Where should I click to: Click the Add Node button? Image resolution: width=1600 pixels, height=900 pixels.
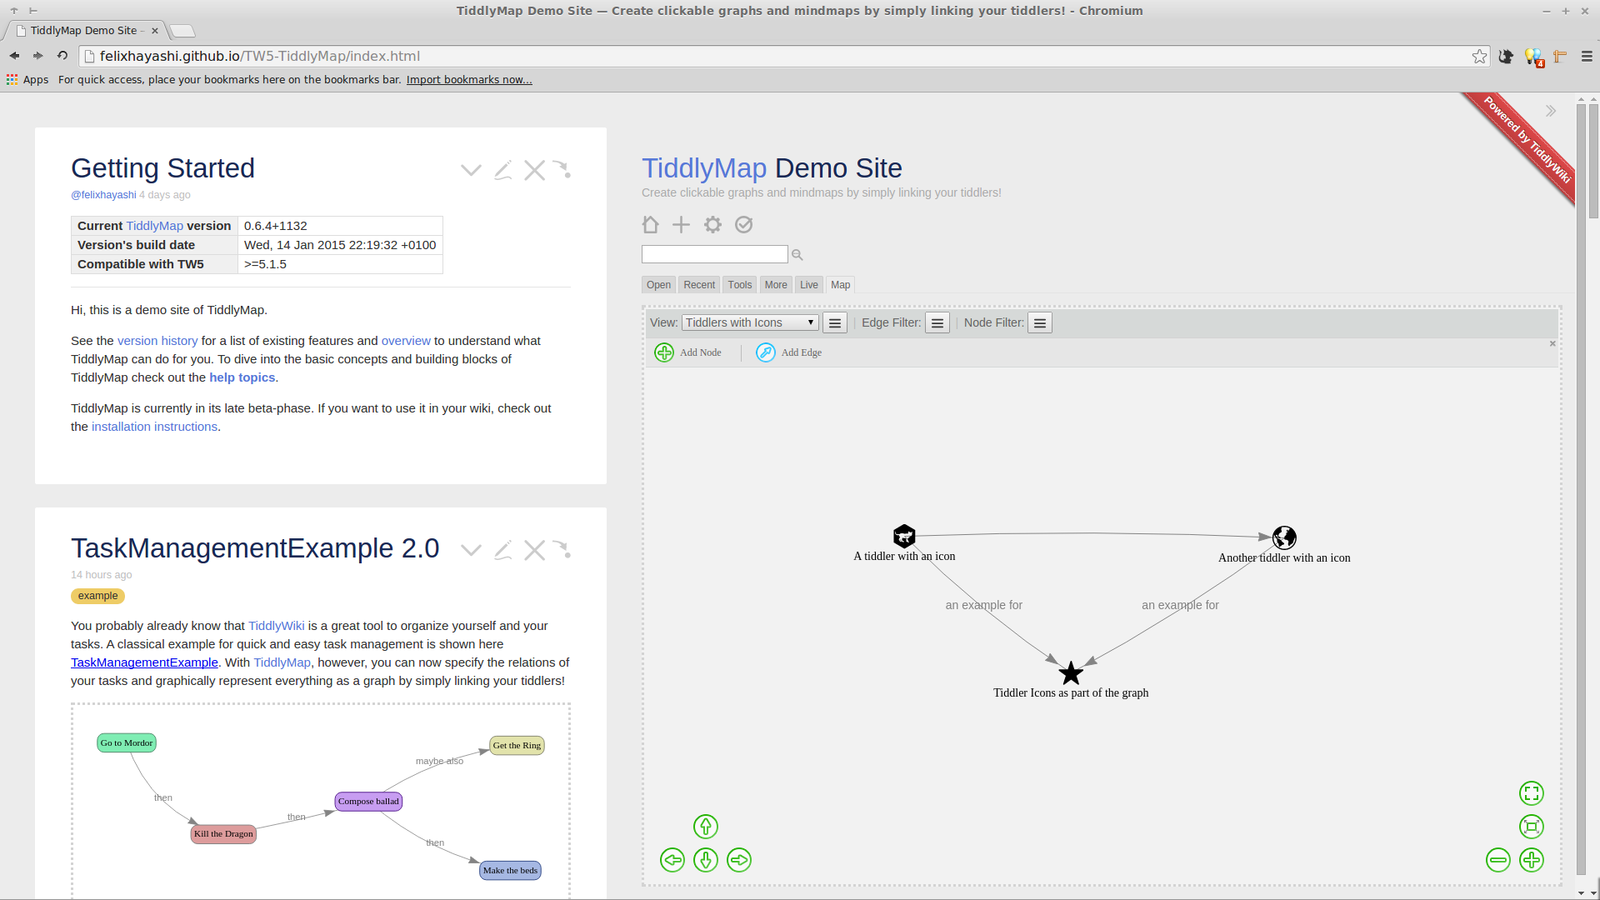688,352
